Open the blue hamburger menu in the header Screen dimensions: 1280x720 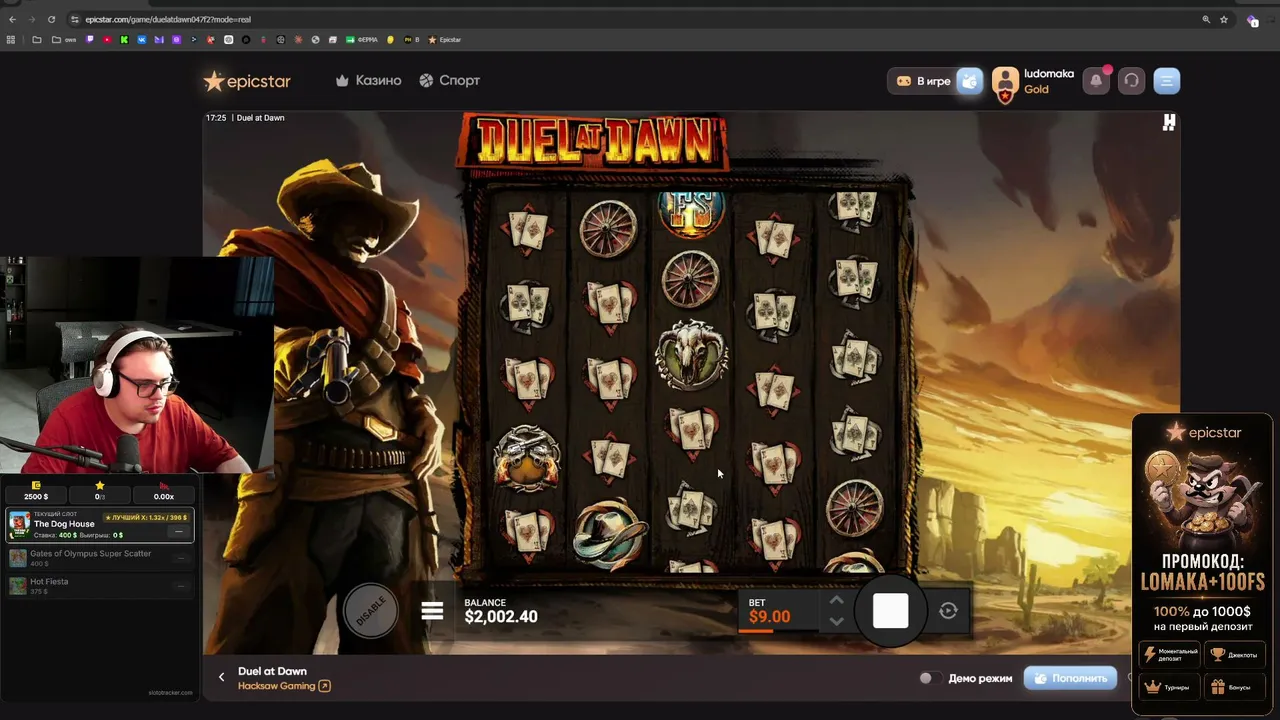[x=1167, y=81]
